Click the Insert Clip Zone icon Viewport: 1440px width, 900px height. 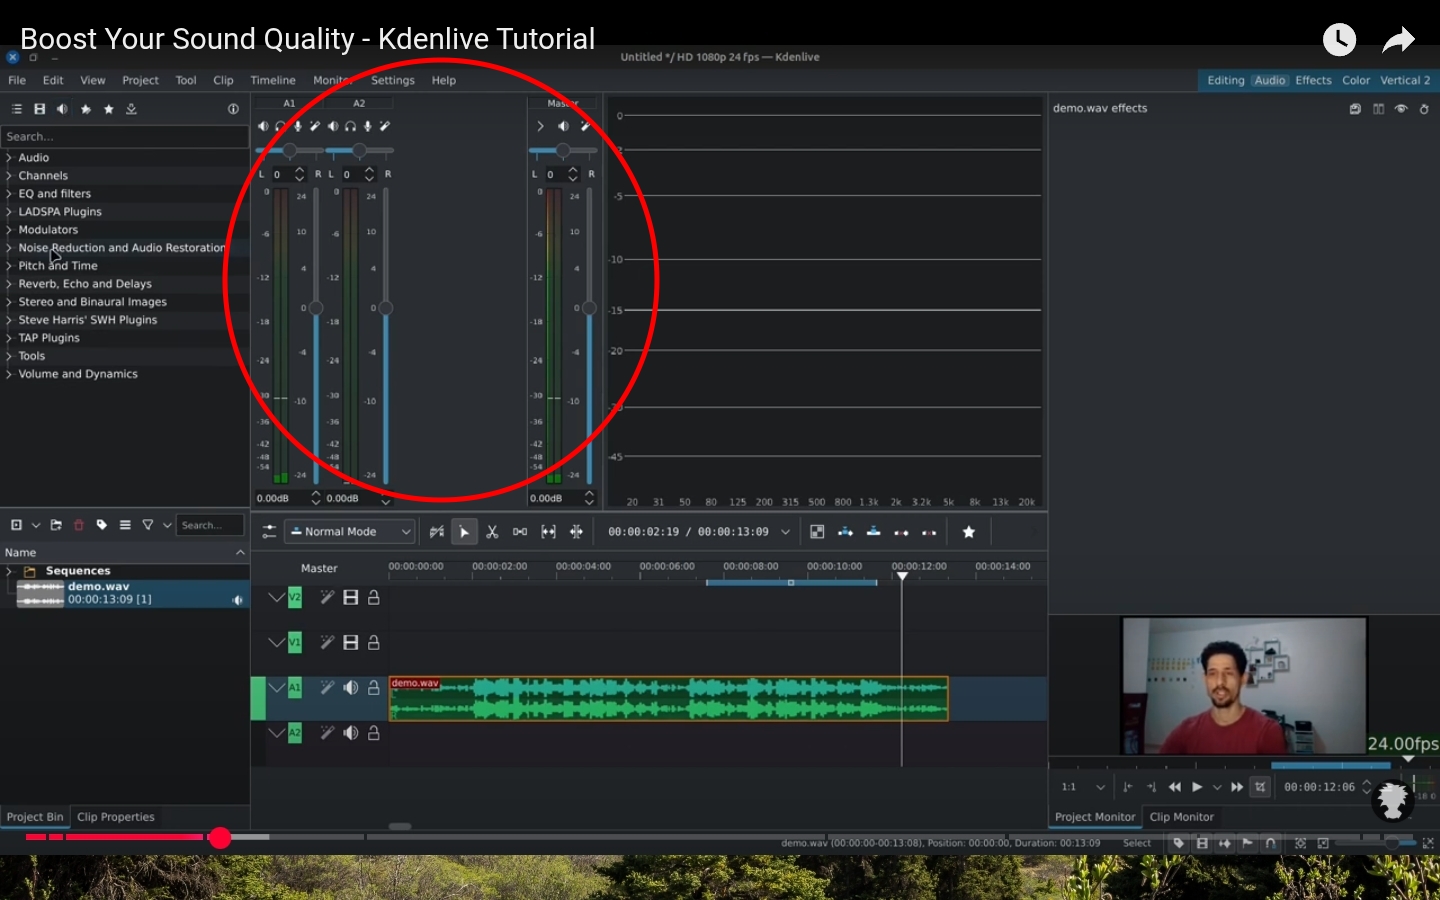(x=845, y=532)
